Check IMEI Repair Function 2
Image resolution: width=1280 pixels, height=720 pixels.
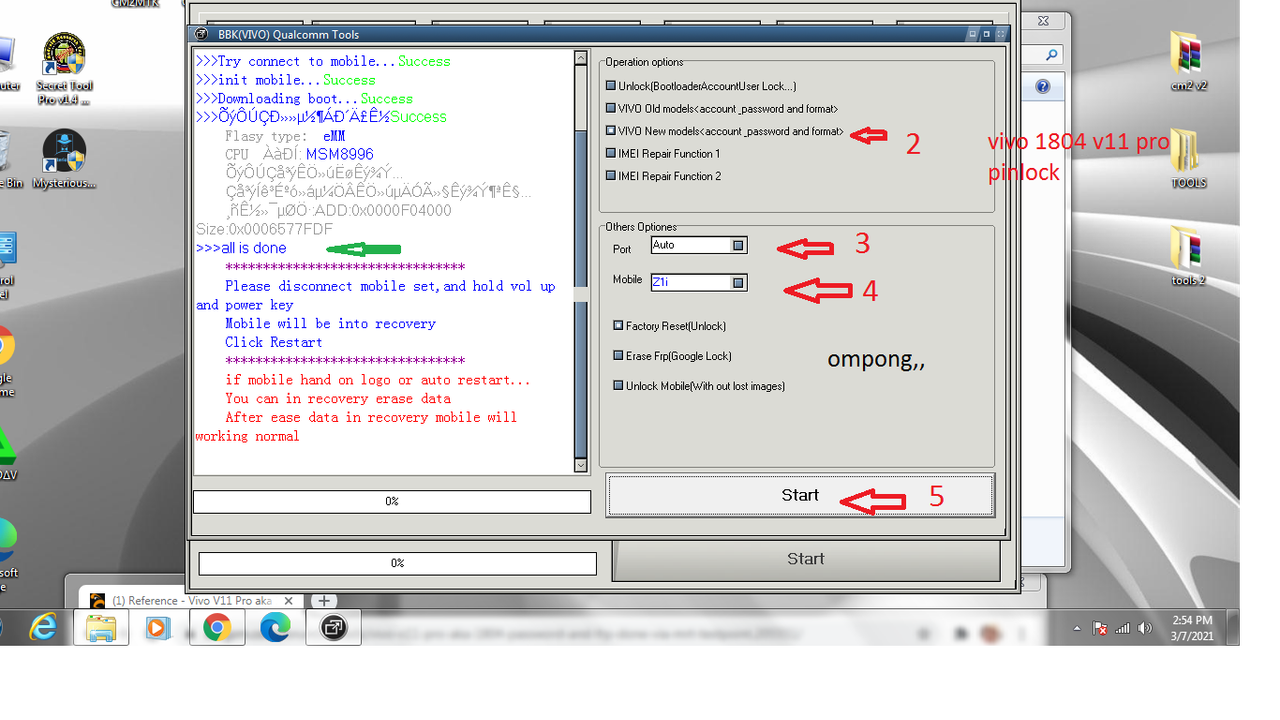click(611, 176)
